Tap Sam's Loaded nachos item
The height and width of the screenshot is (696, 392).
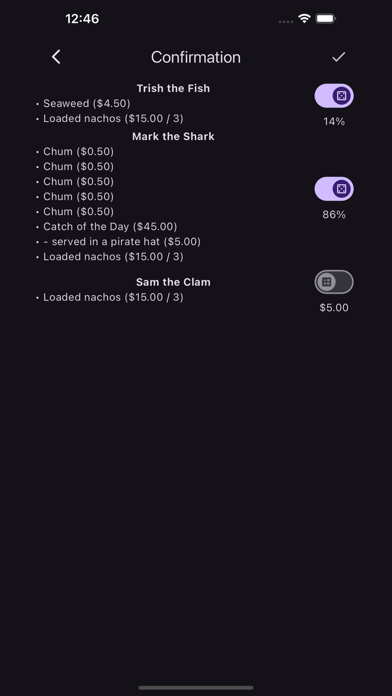pos(113,297)
